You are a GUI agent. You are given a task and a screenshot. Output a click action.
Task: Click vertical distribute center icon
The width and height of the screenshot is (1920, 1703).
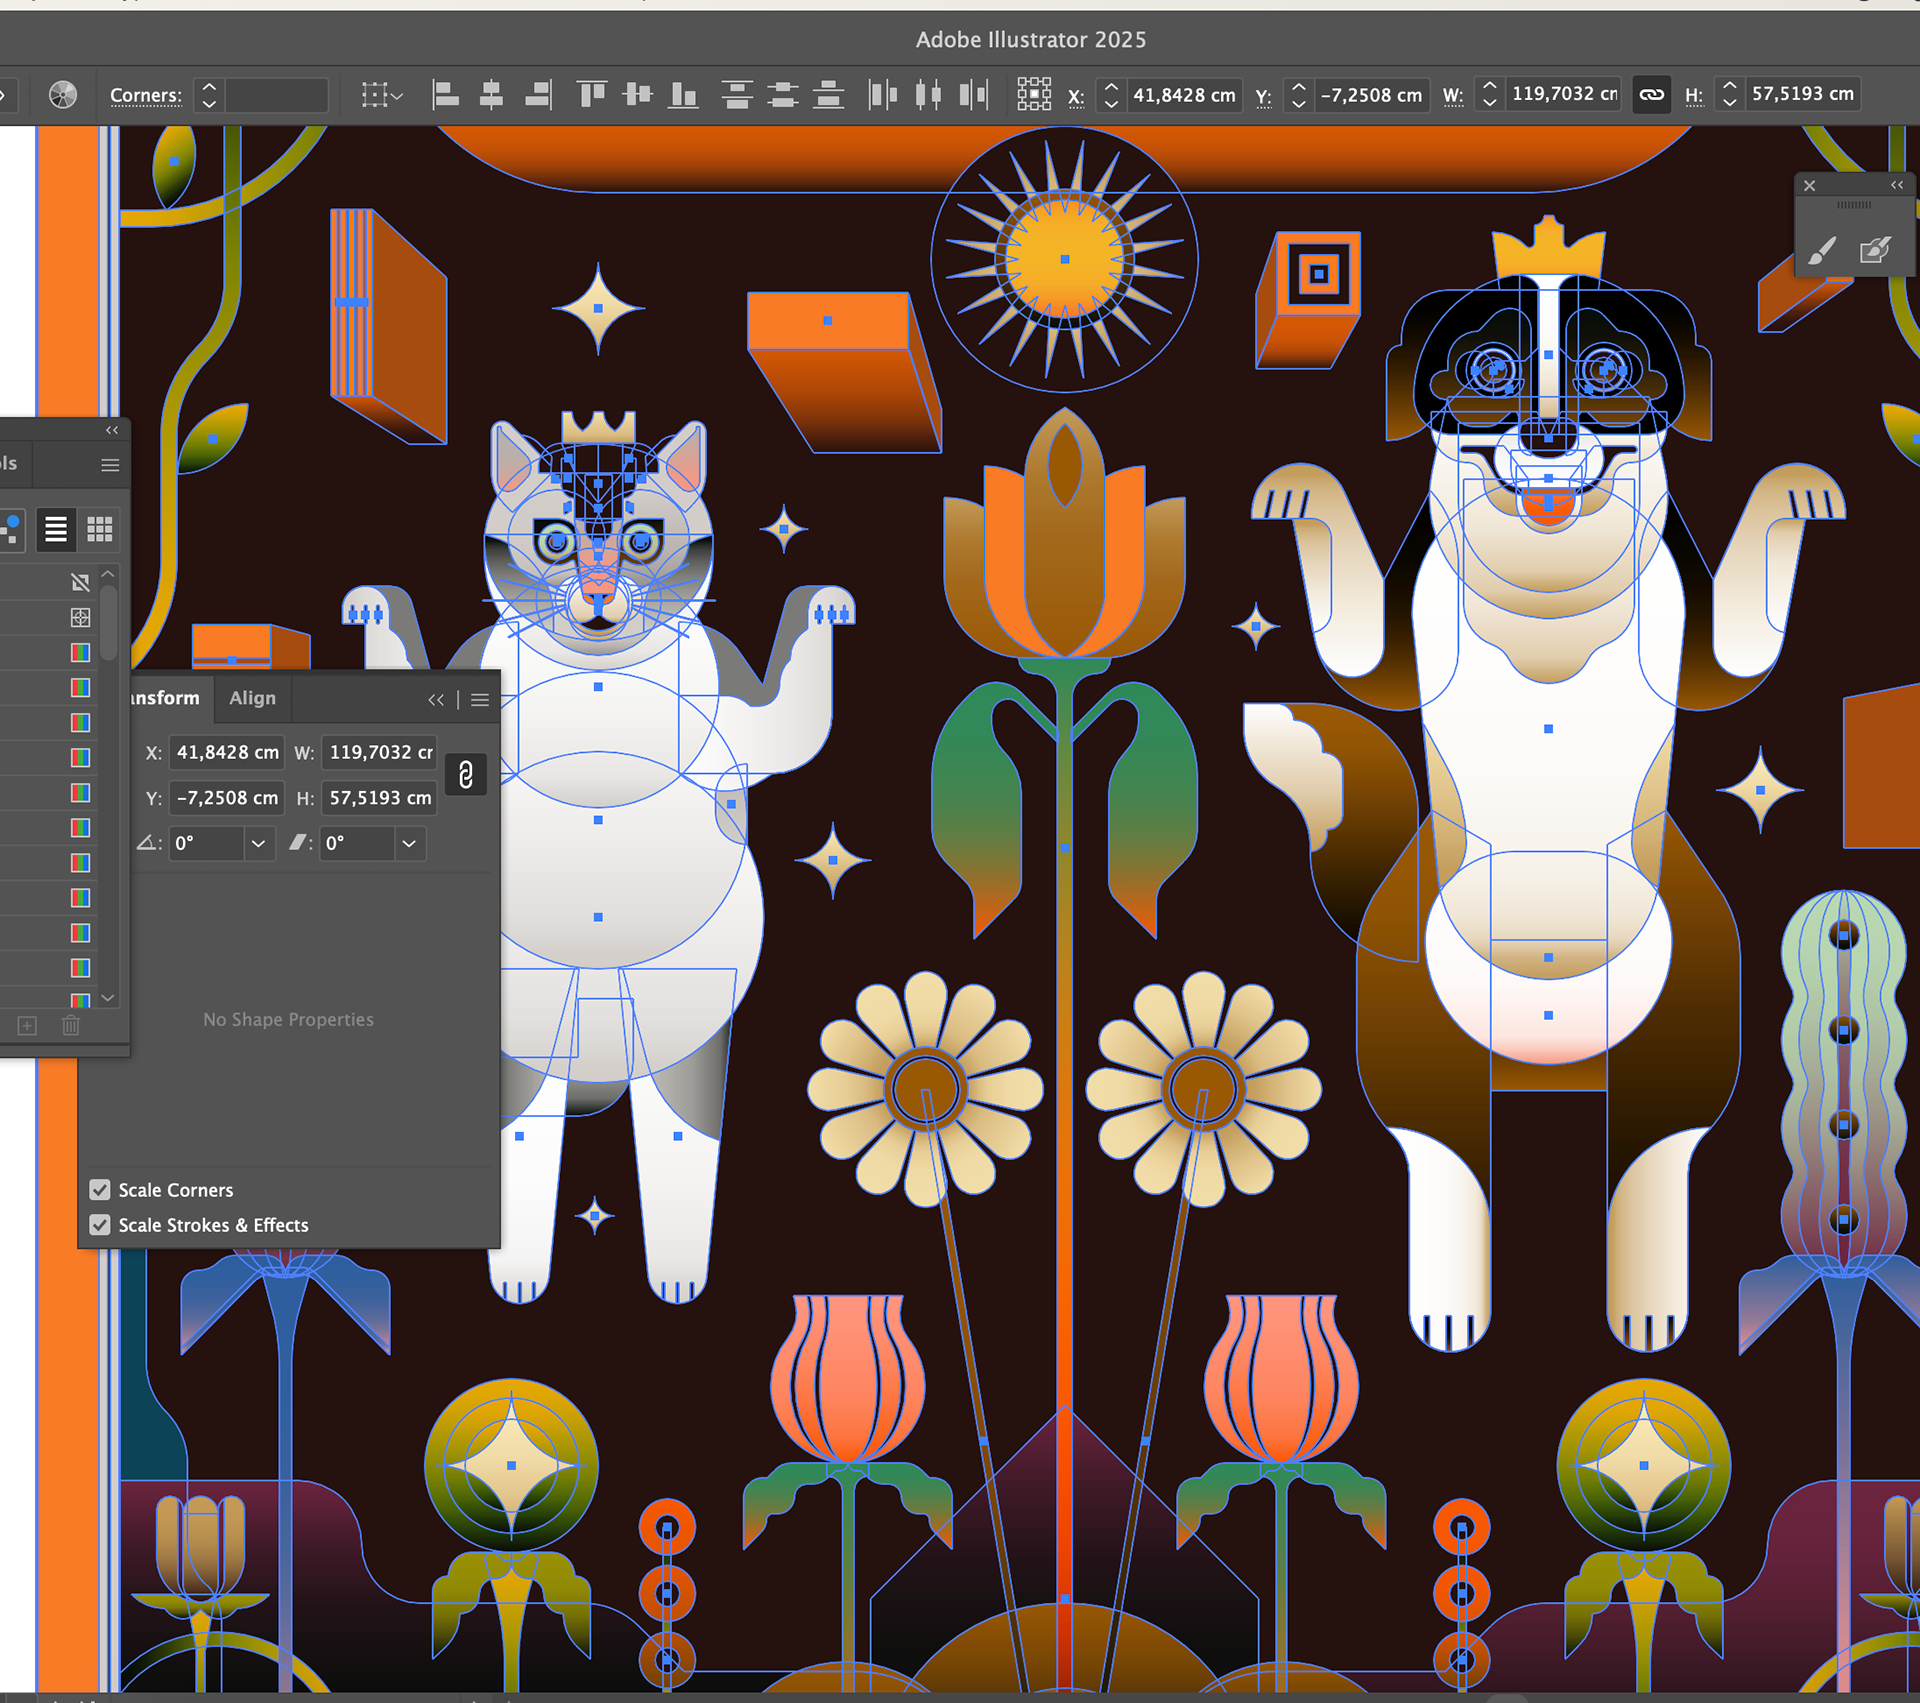click(x=783, y=95)
